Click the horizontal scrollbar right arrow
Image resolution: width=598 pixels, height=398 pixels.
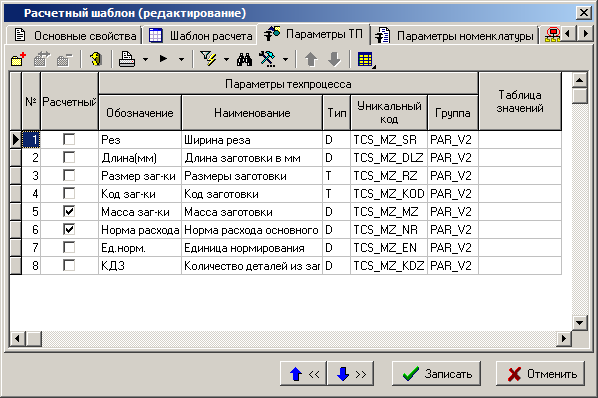[x=564, y=338]
